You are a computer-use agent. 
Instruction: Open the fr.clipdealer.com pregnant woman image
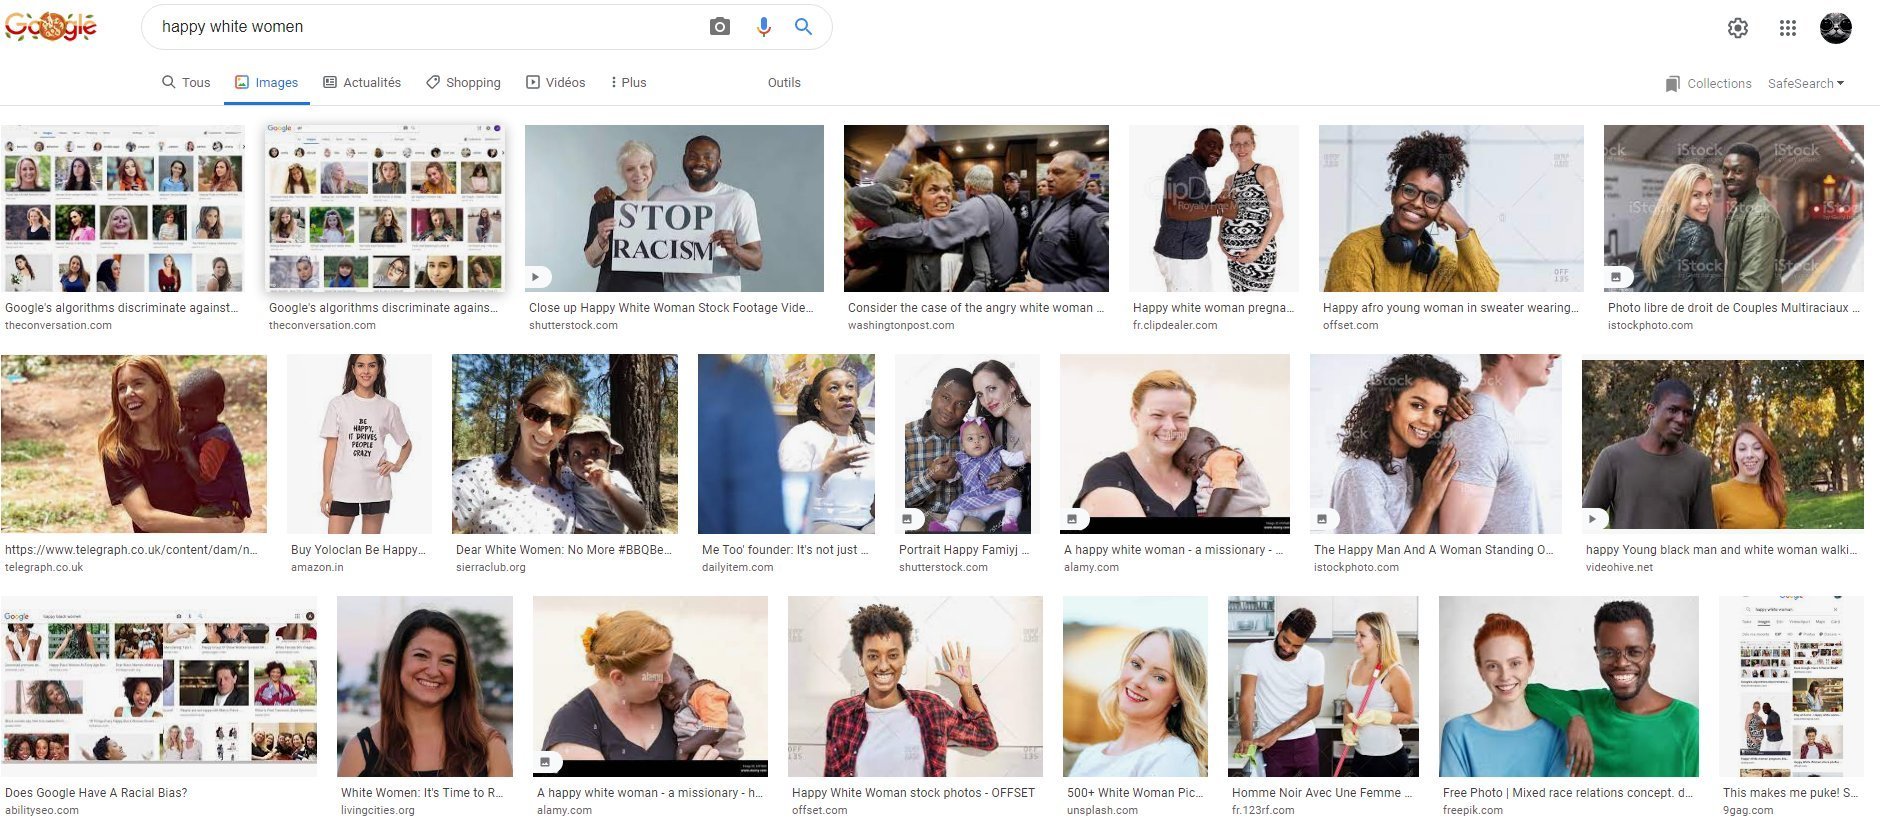1214,208
